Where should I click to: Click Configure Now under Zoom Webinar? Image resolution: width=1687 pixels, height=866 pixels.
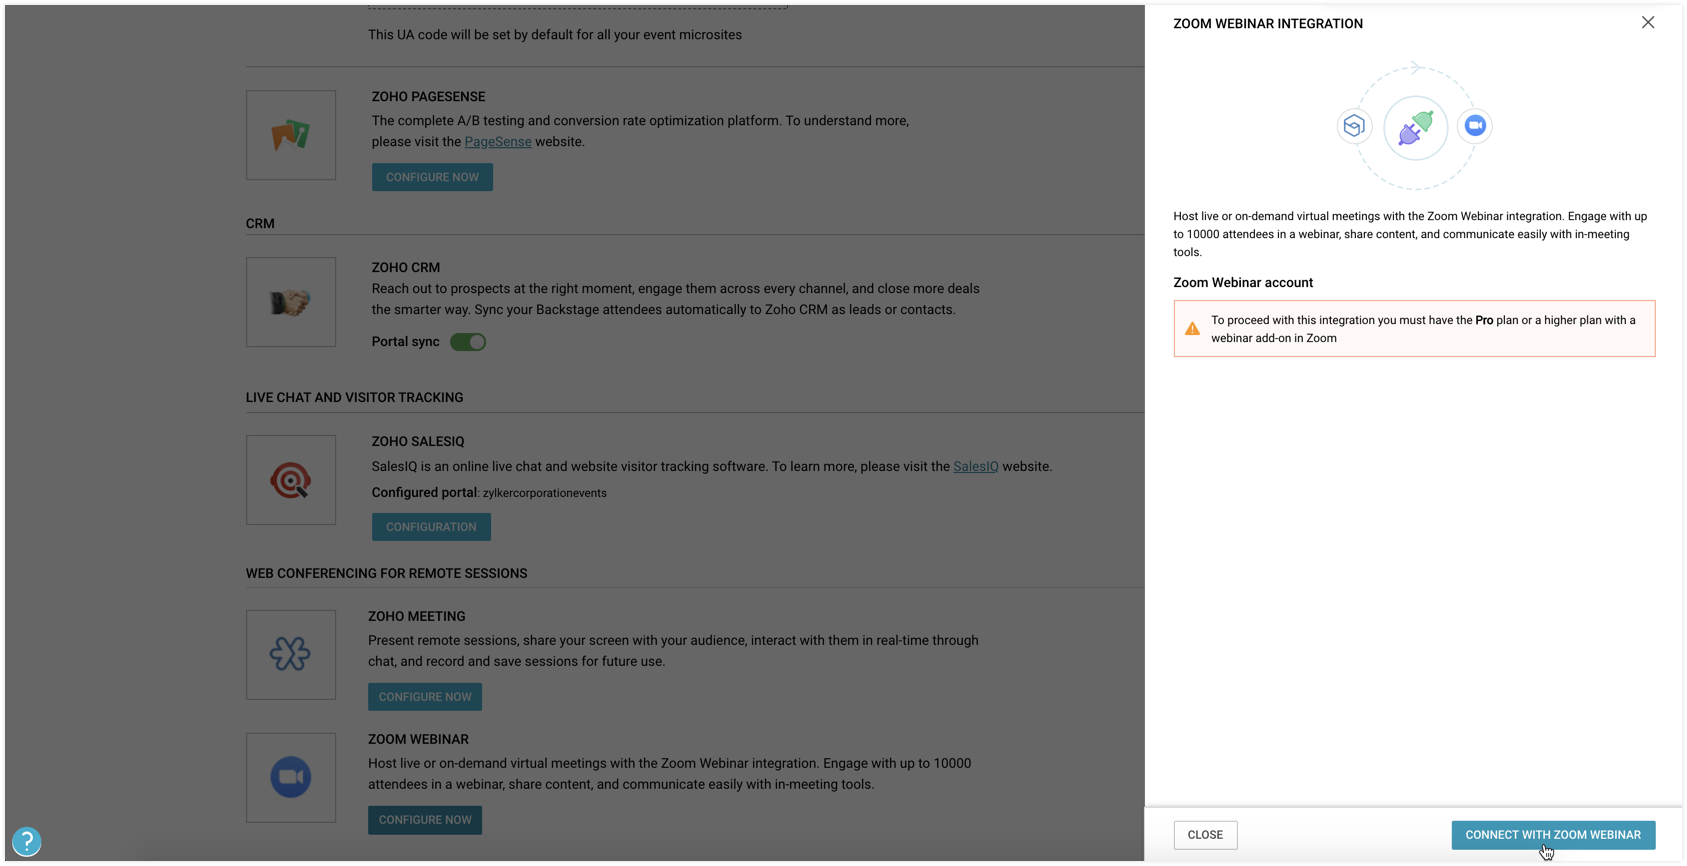tap(425, 820)
